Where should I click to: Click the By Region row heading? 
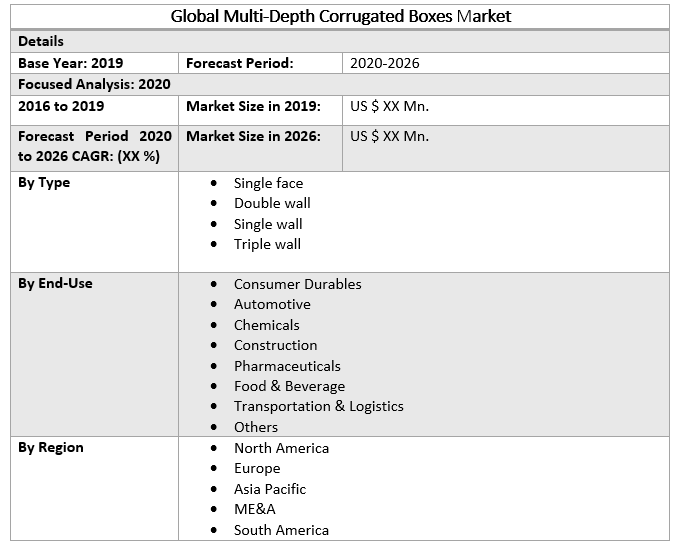pyautogui.click(x=51, y=448)
